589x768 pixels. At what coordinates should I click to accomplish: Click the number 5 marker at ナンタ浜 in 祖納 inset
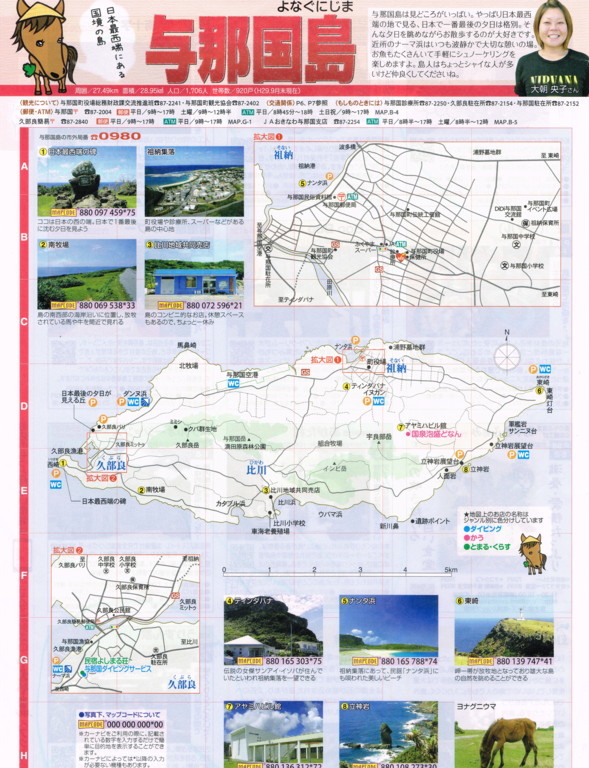[x=303, y=183]
